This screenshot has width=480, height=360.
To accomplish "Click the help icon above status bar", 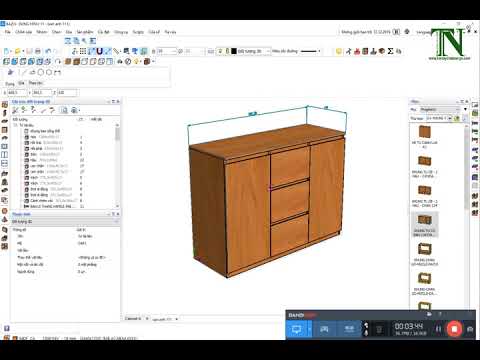I will 7,329.
